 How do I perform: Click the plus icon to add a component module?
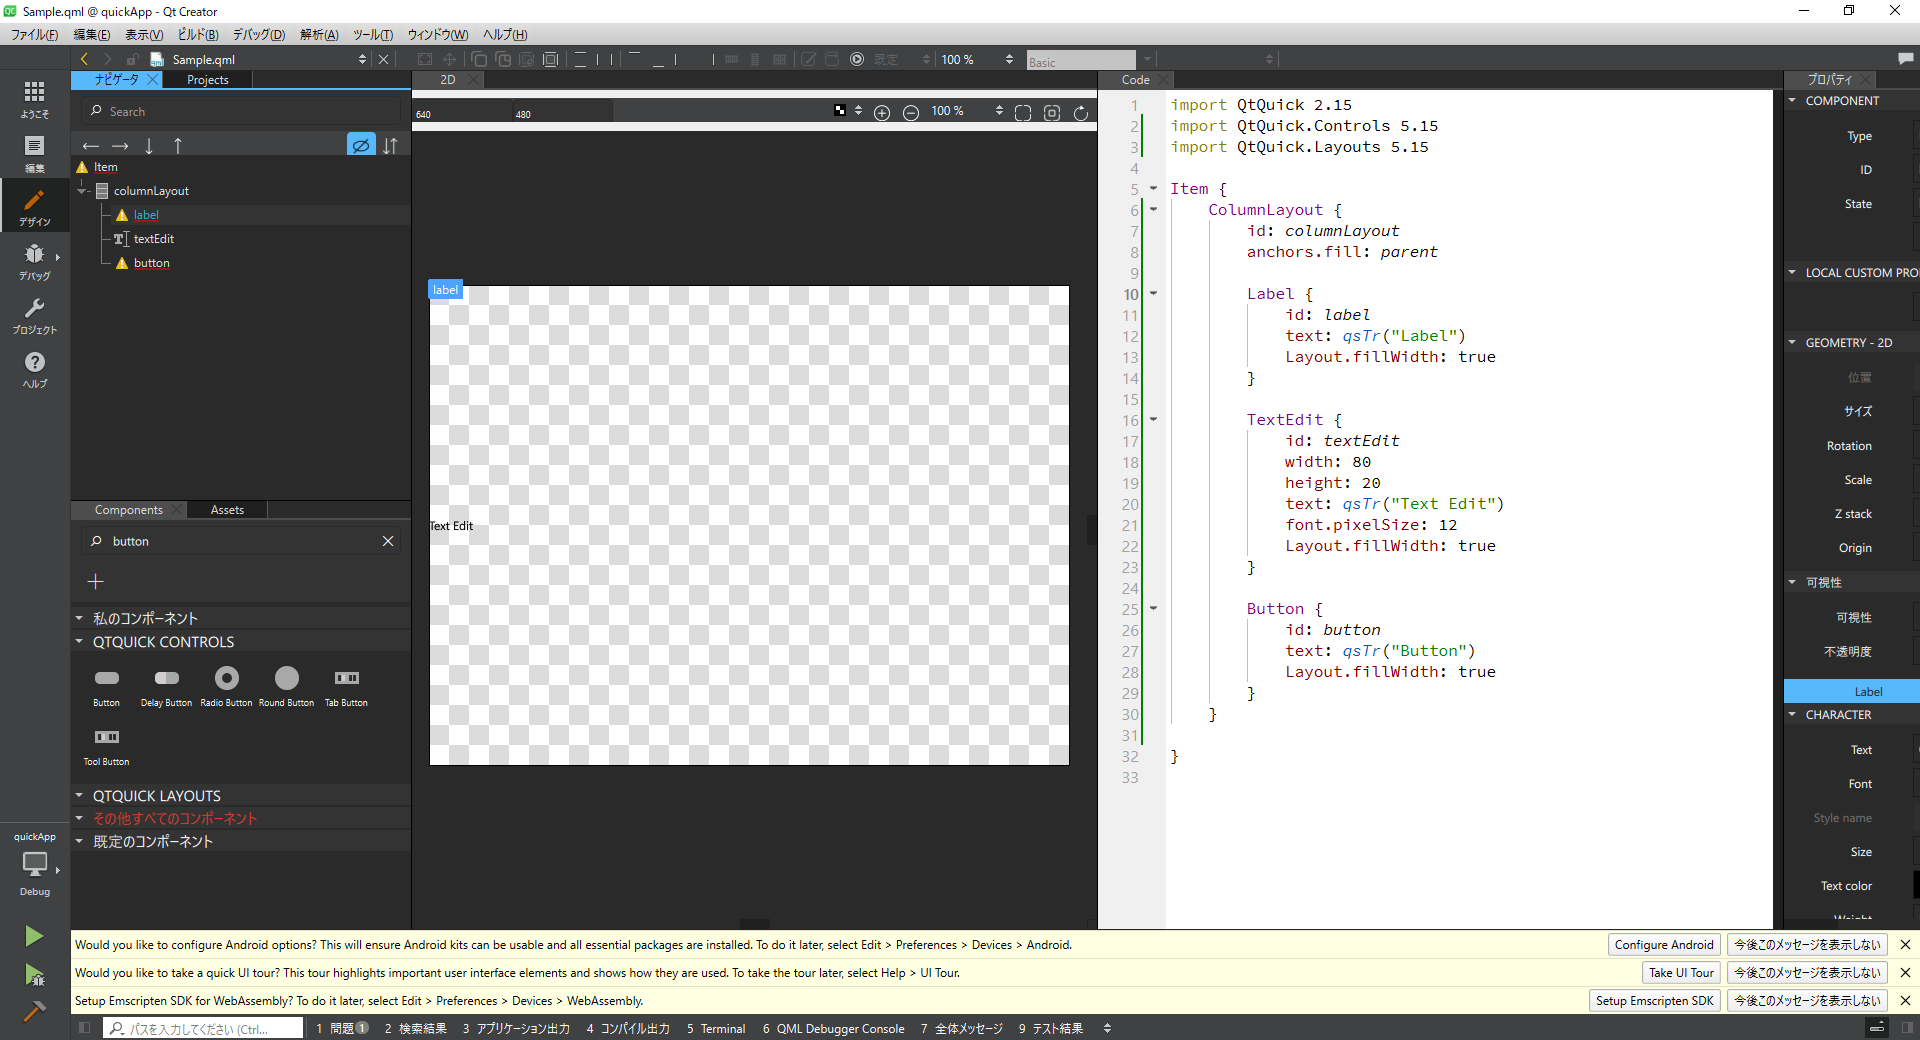point(96,582)
